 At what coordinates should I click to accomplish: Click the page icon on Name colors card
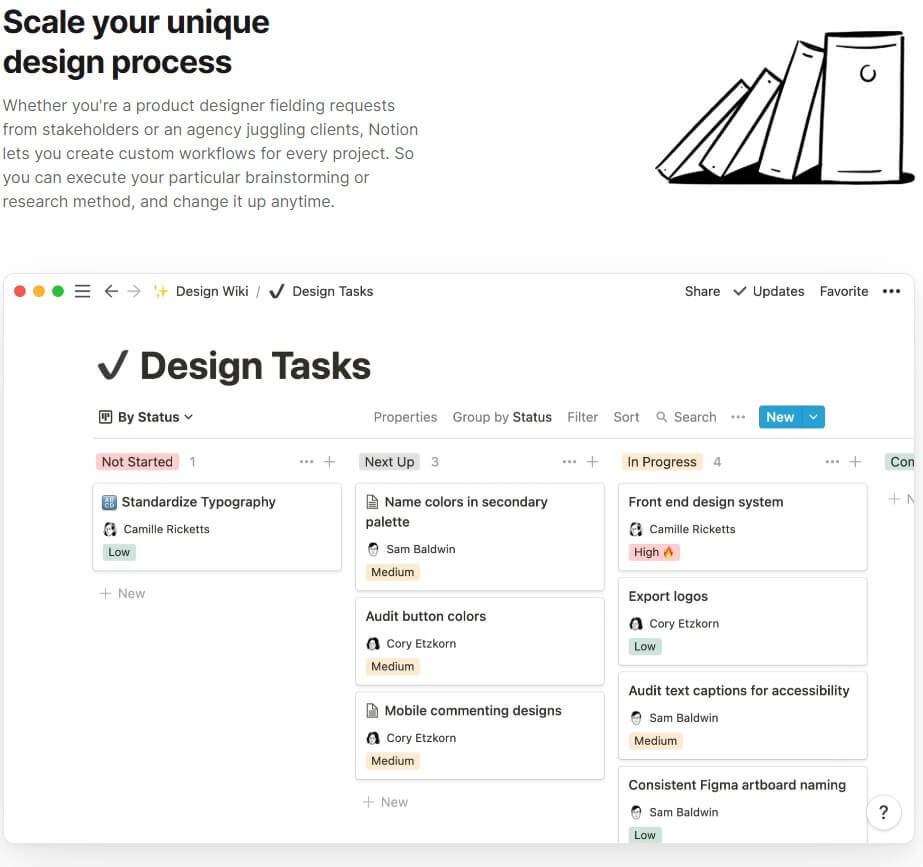click(x=373, y=502)
